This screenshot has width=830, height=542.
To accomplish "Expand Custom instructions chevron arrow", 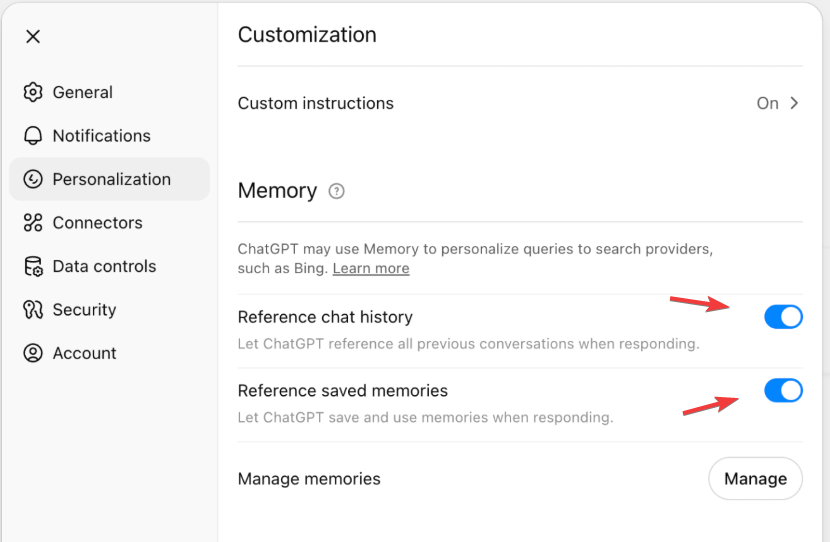I will [795, 103].
